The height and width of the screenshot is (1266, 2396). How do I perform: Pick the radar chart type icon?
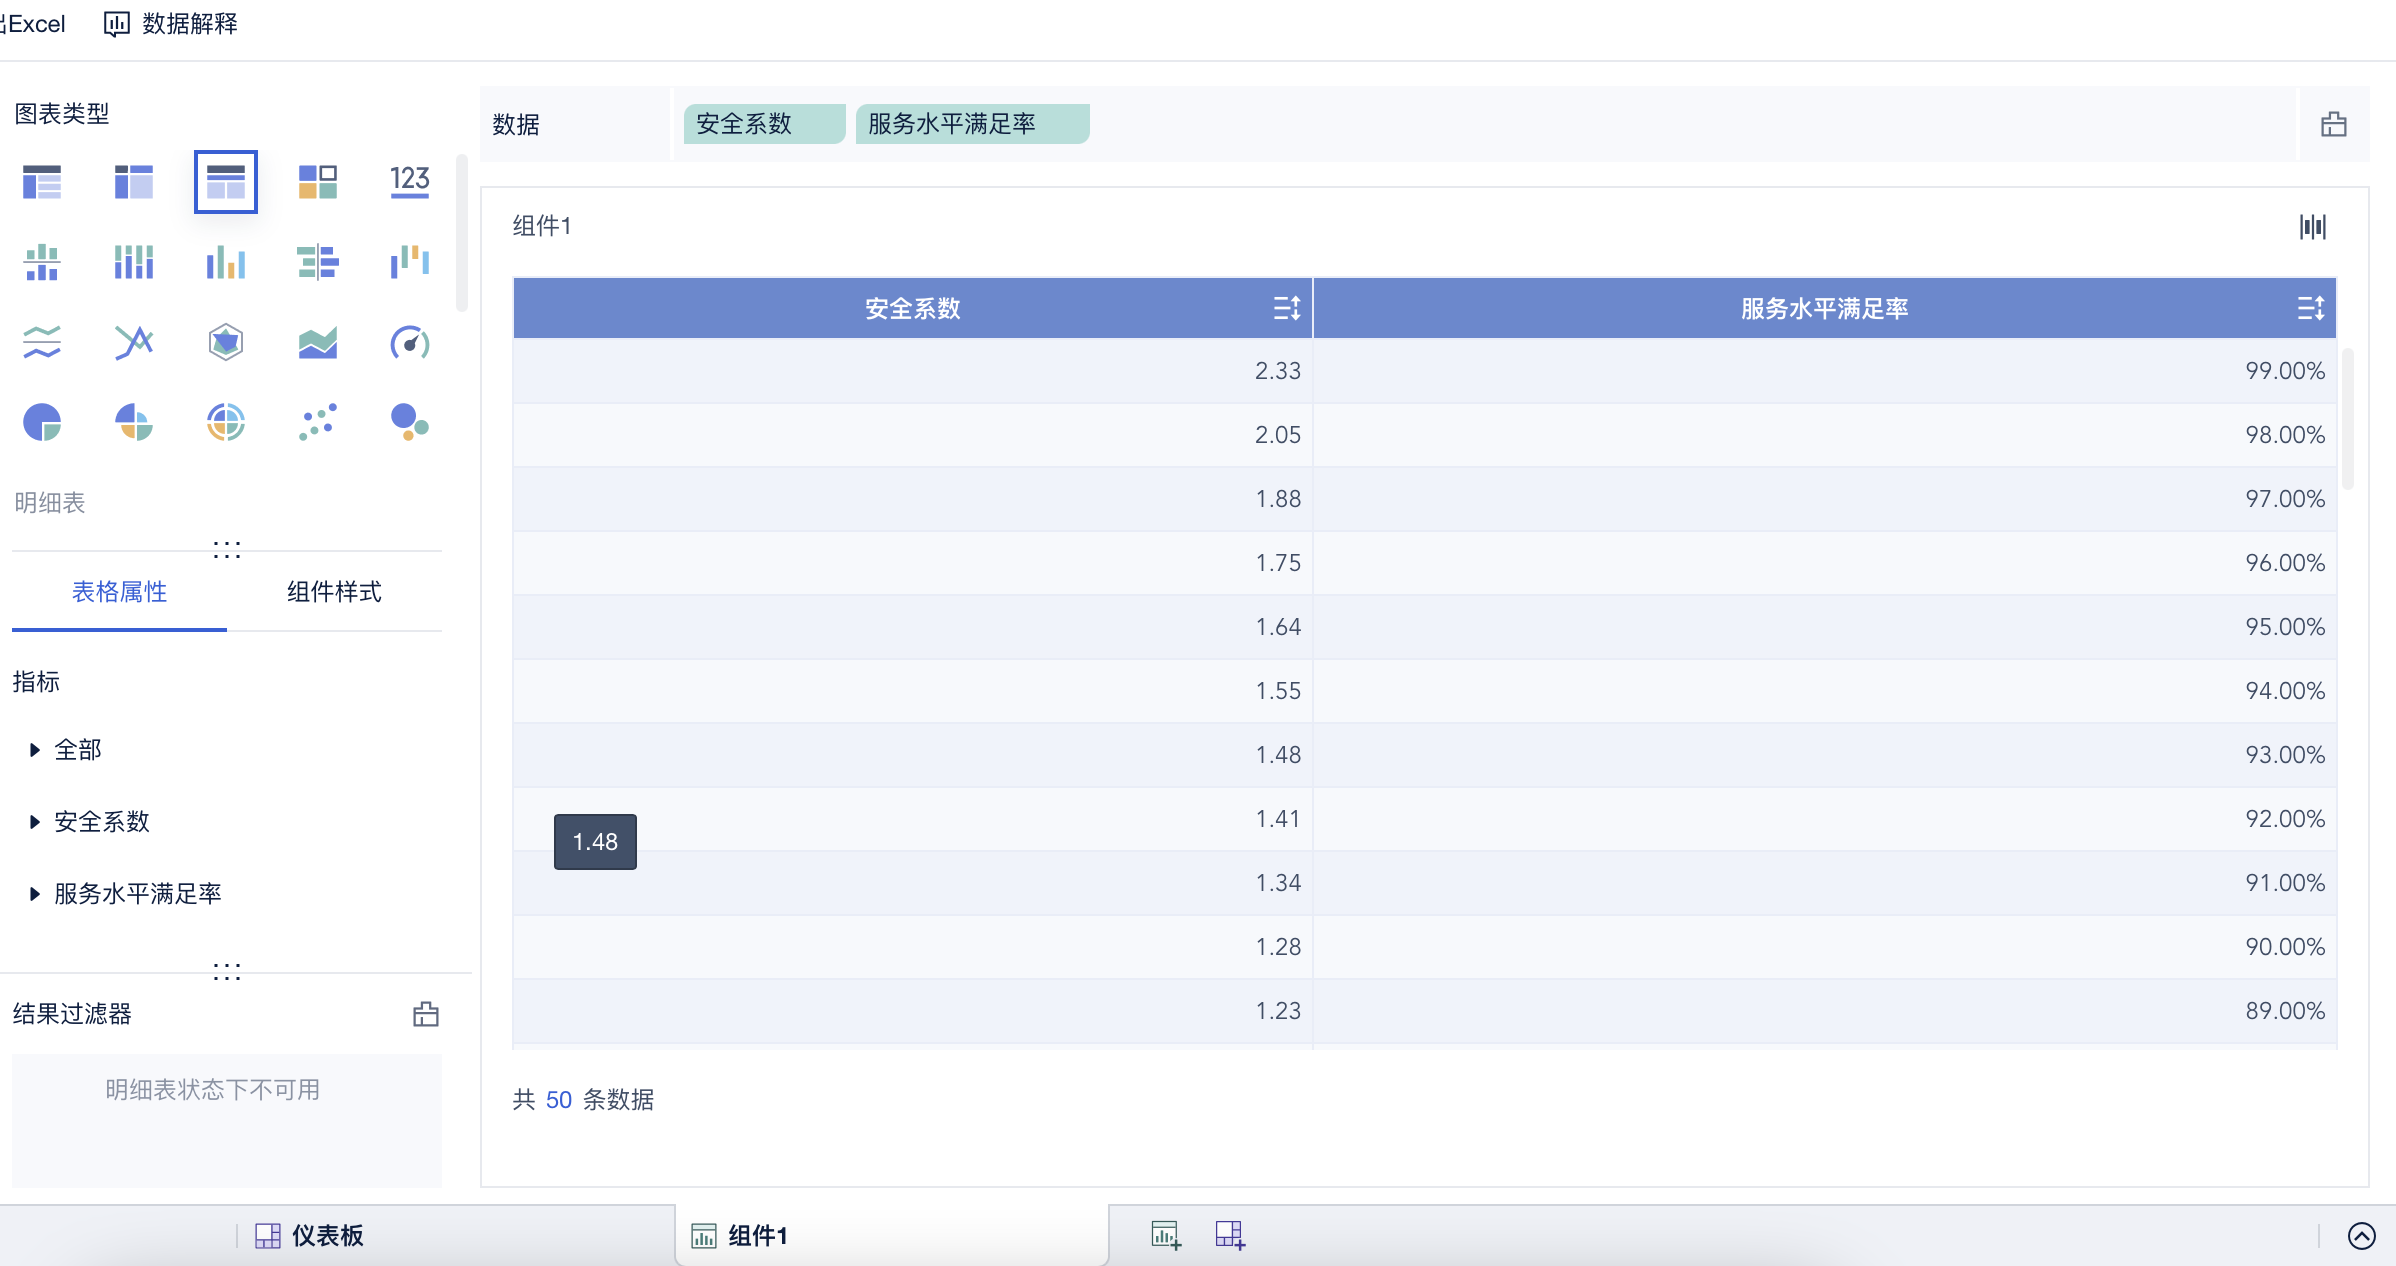click(226, 343)
